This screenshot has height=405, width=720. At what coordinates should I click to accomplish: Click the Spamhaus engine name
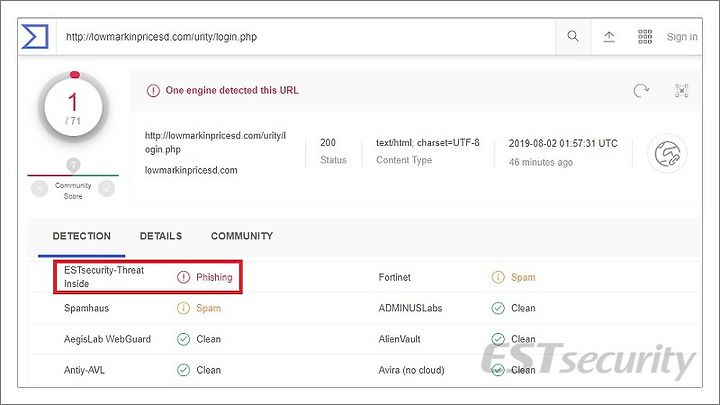(86, 308)
